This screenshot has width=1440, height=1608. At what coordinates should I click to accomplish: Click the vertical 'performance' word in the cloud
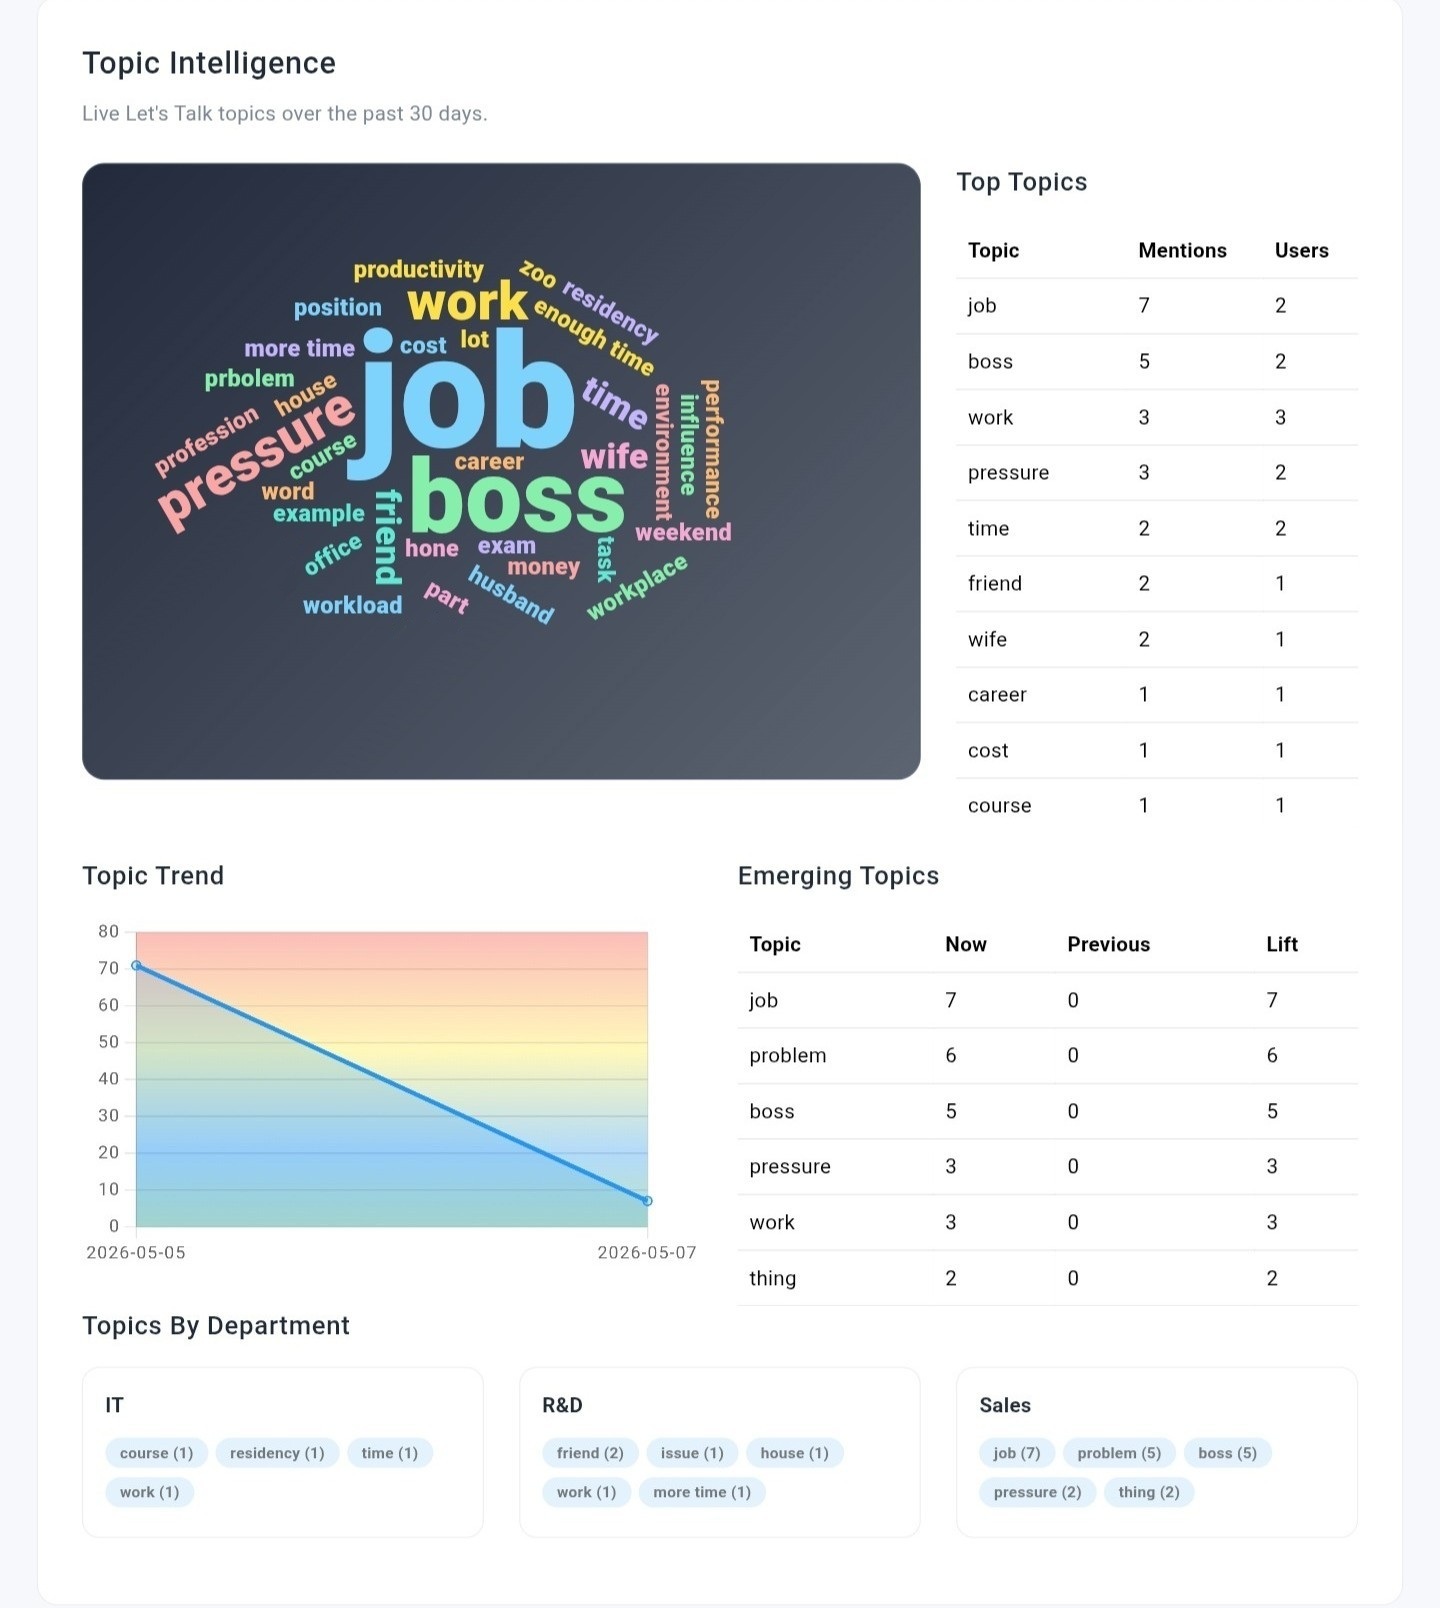click(x=711, y=449)
